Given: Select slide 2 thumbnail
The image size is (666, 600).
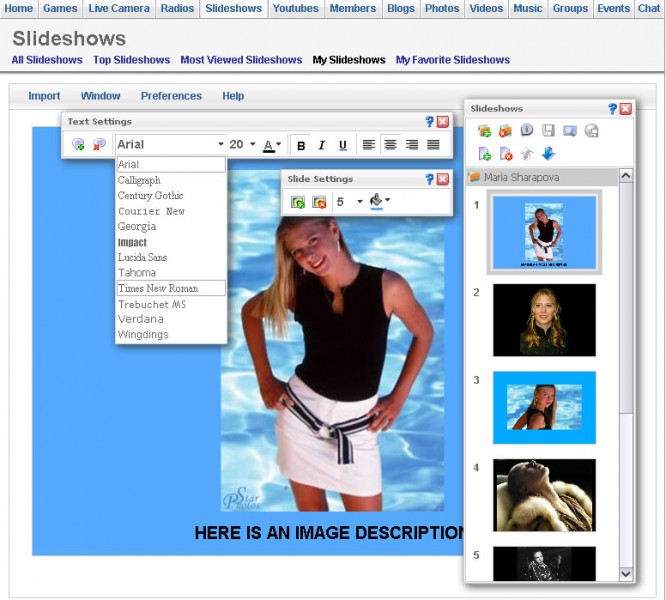Looking at the screenshot, I should 544,320.
